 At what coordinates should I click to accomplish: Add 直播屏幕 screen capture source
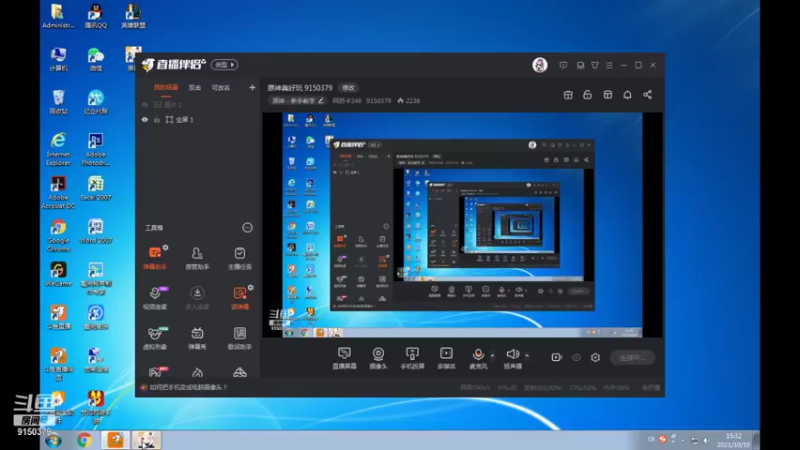pyautogui.click(x=344, y=358)
